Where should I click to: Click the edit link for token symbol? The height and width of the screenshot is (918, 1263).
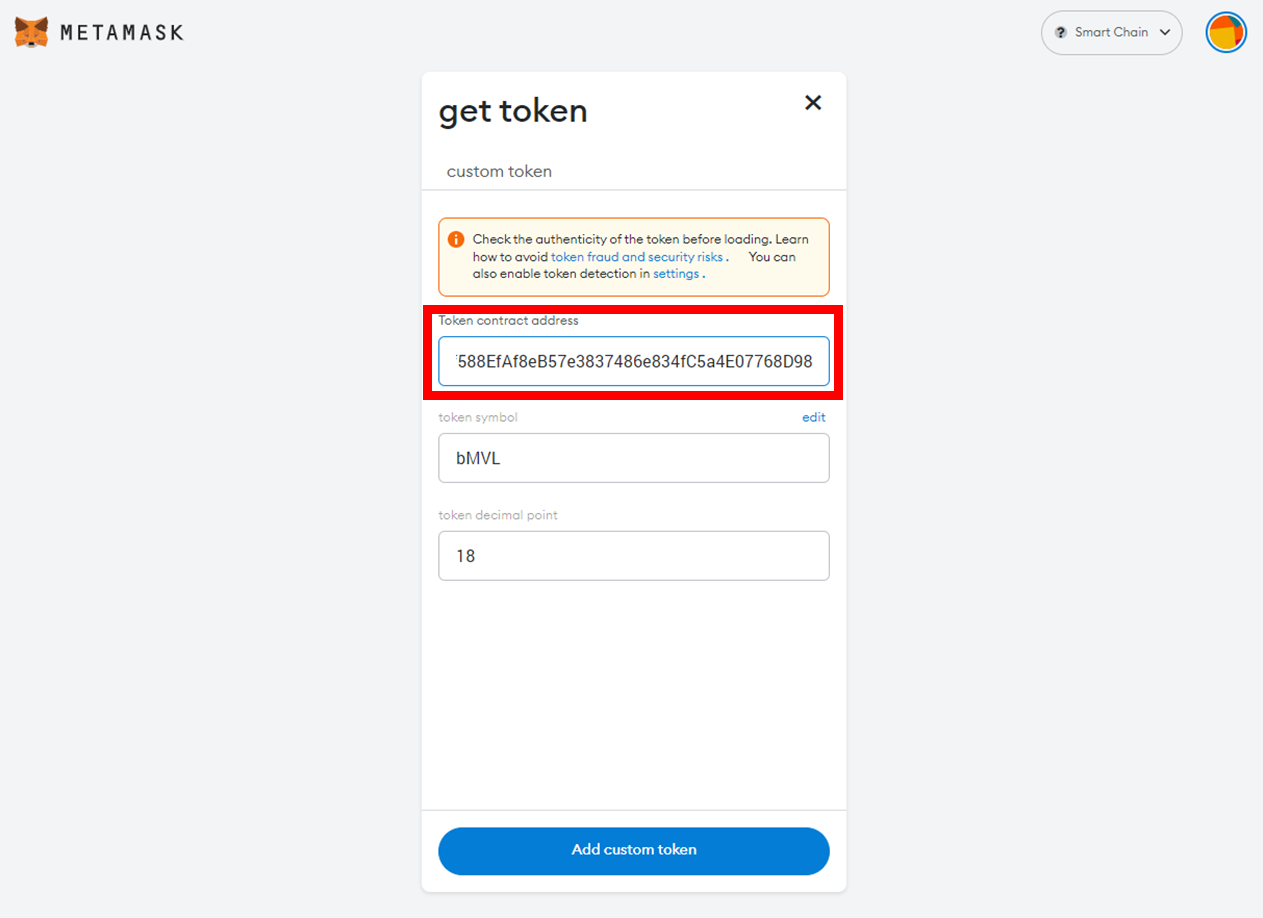(x=813, y=417)
